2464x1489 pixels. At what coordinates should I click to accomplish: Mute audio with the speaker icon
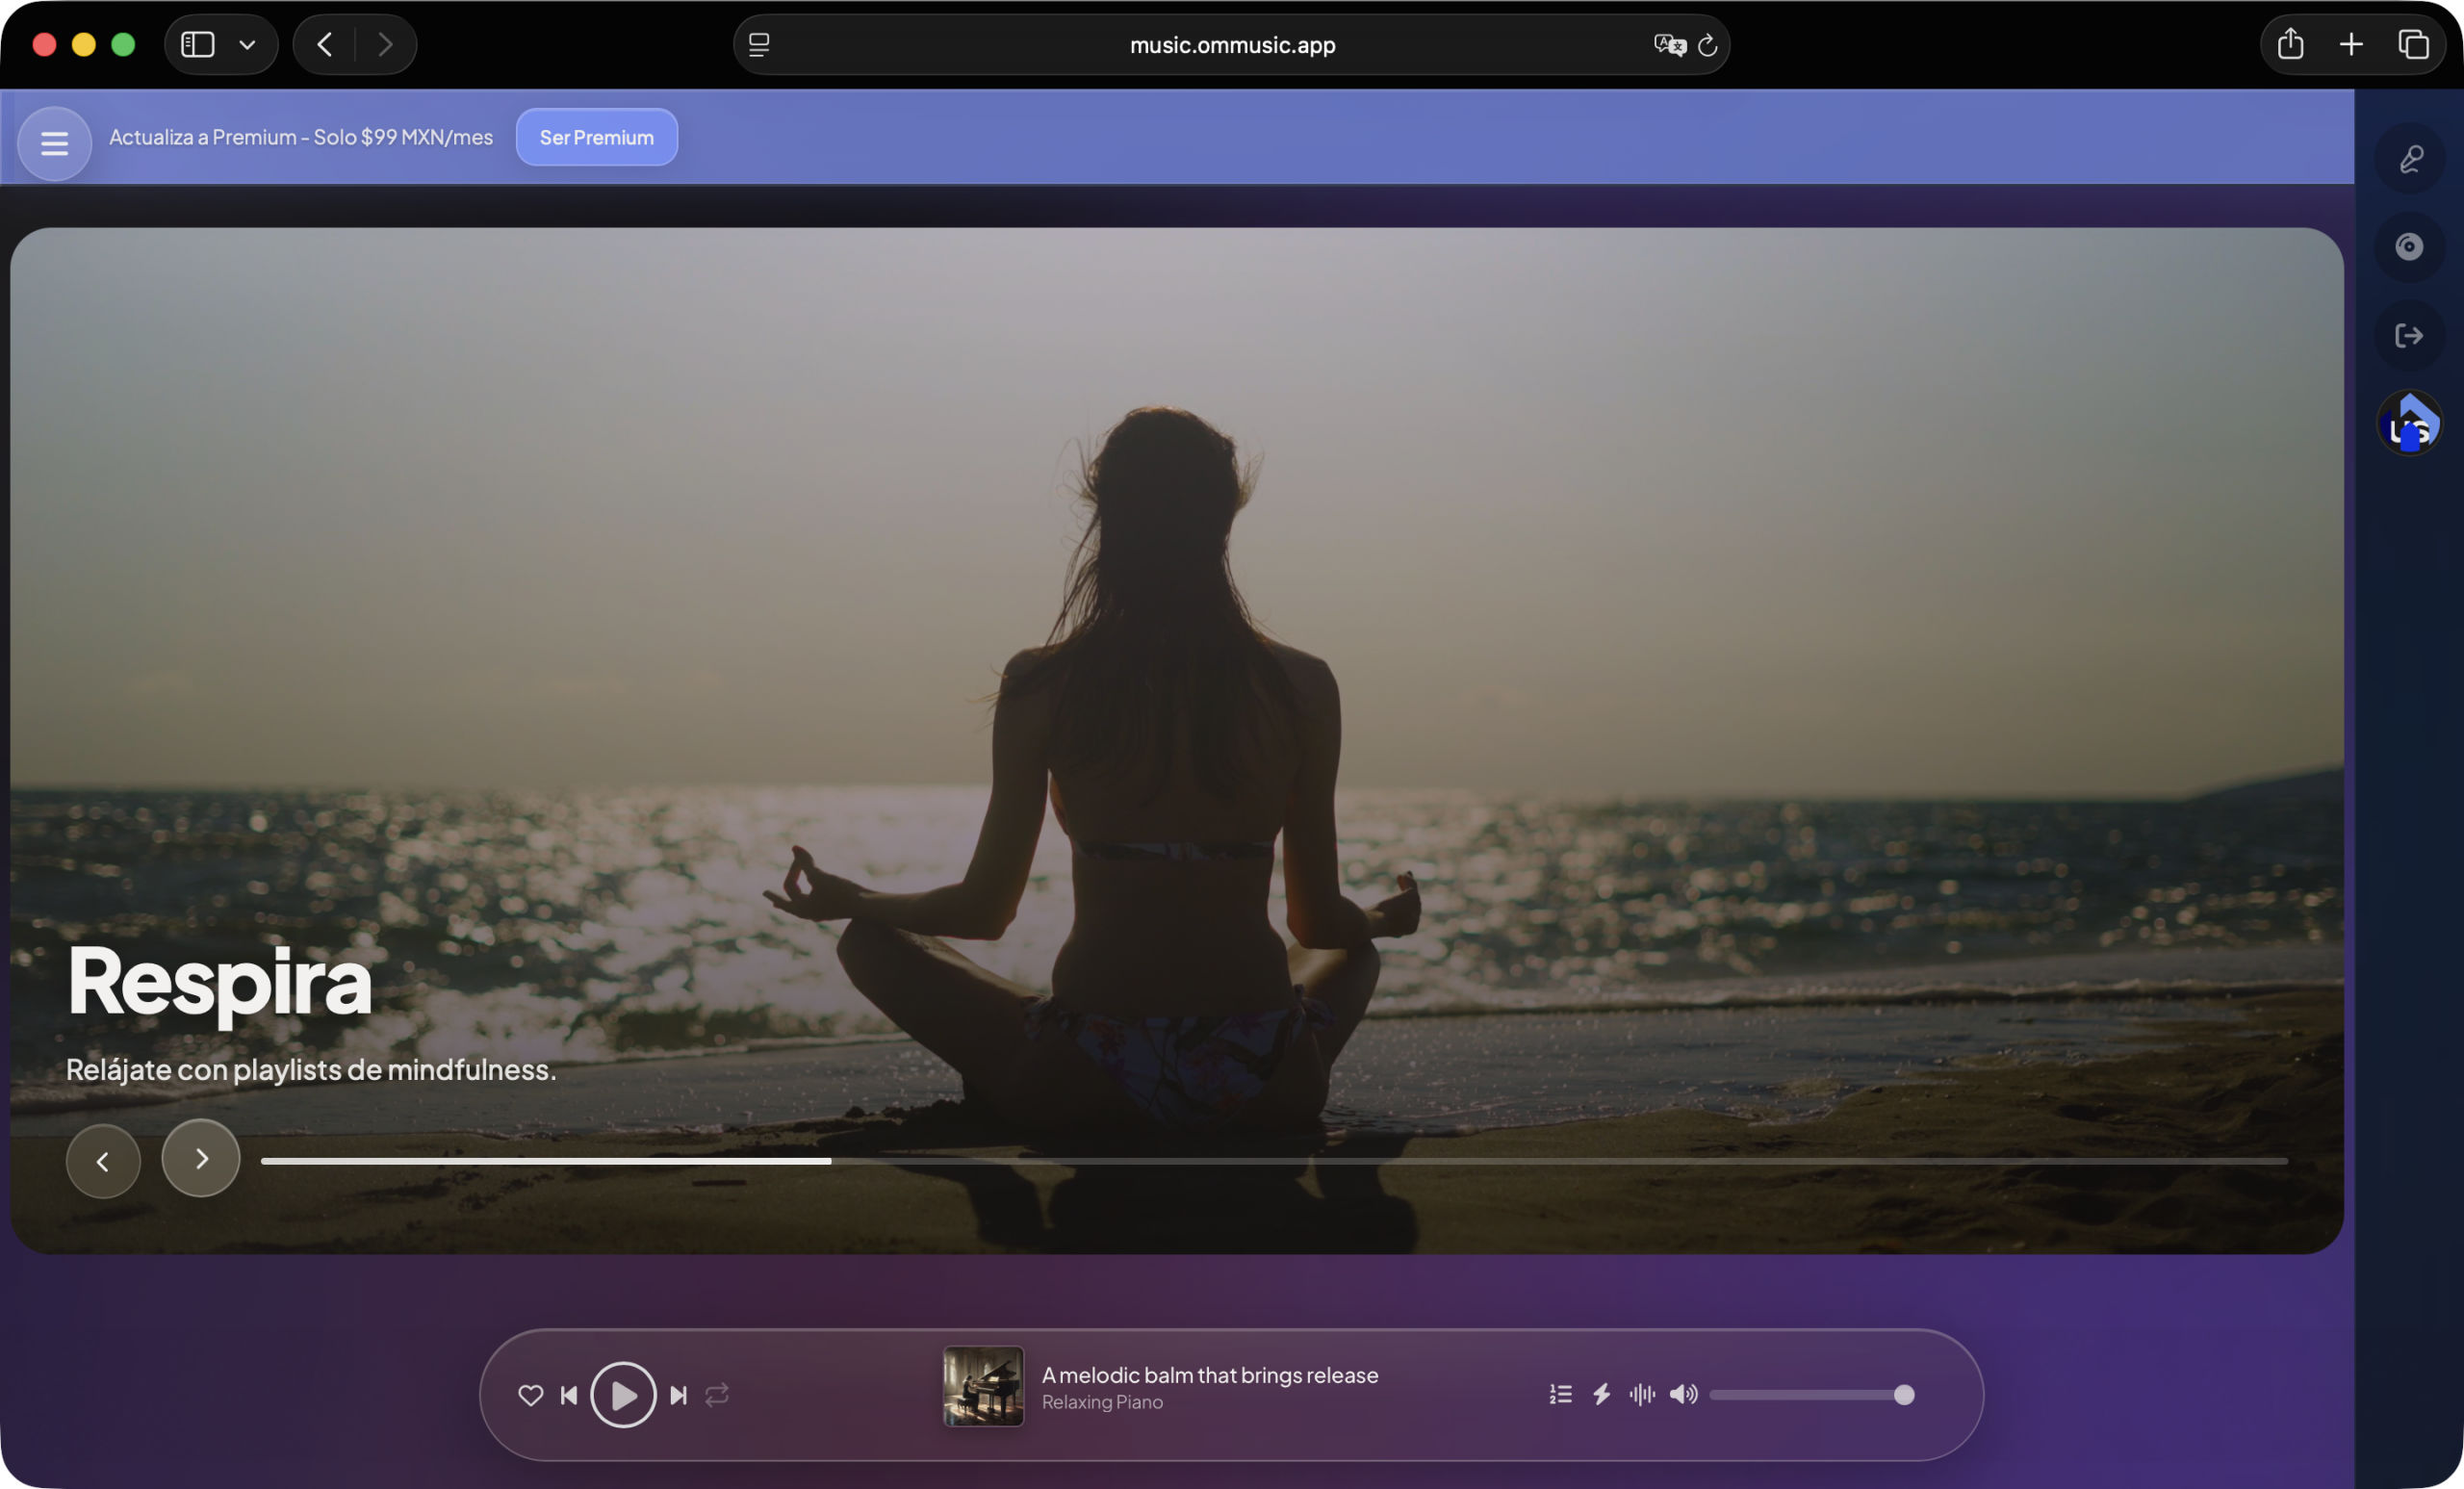tap(1683, 1395)
